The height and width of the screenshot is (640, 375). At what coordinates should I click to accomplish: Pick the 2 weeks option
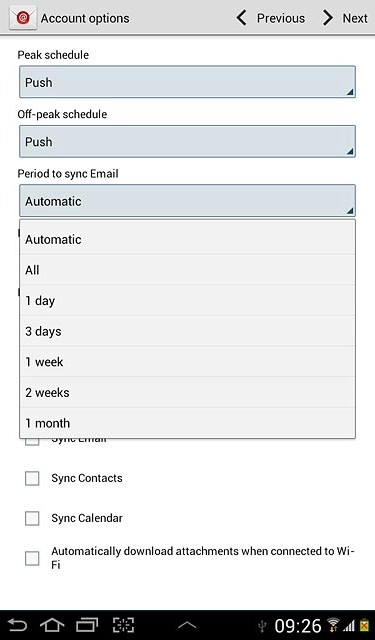pos(187,392)
